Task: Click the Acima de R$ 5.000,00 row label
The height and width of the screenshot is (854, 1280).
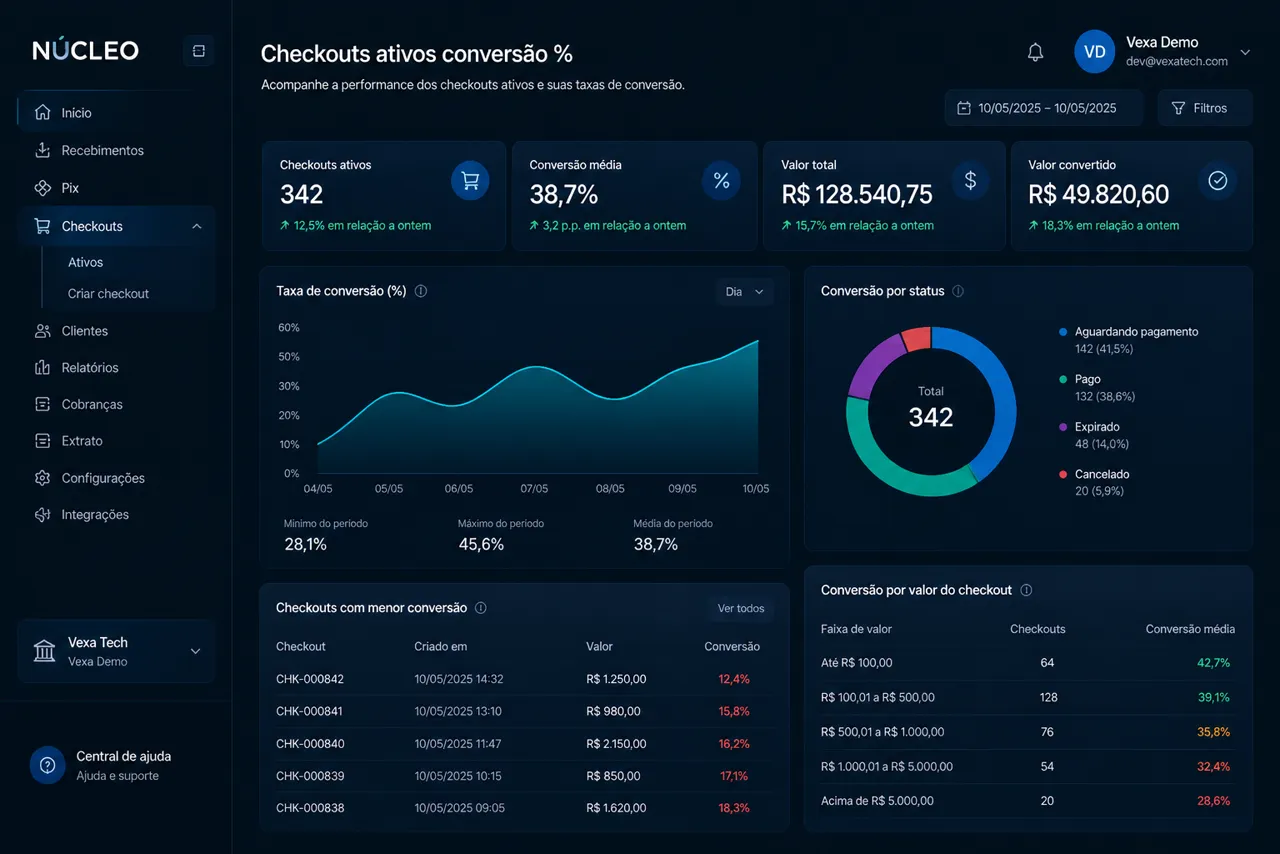Action: 877,801
